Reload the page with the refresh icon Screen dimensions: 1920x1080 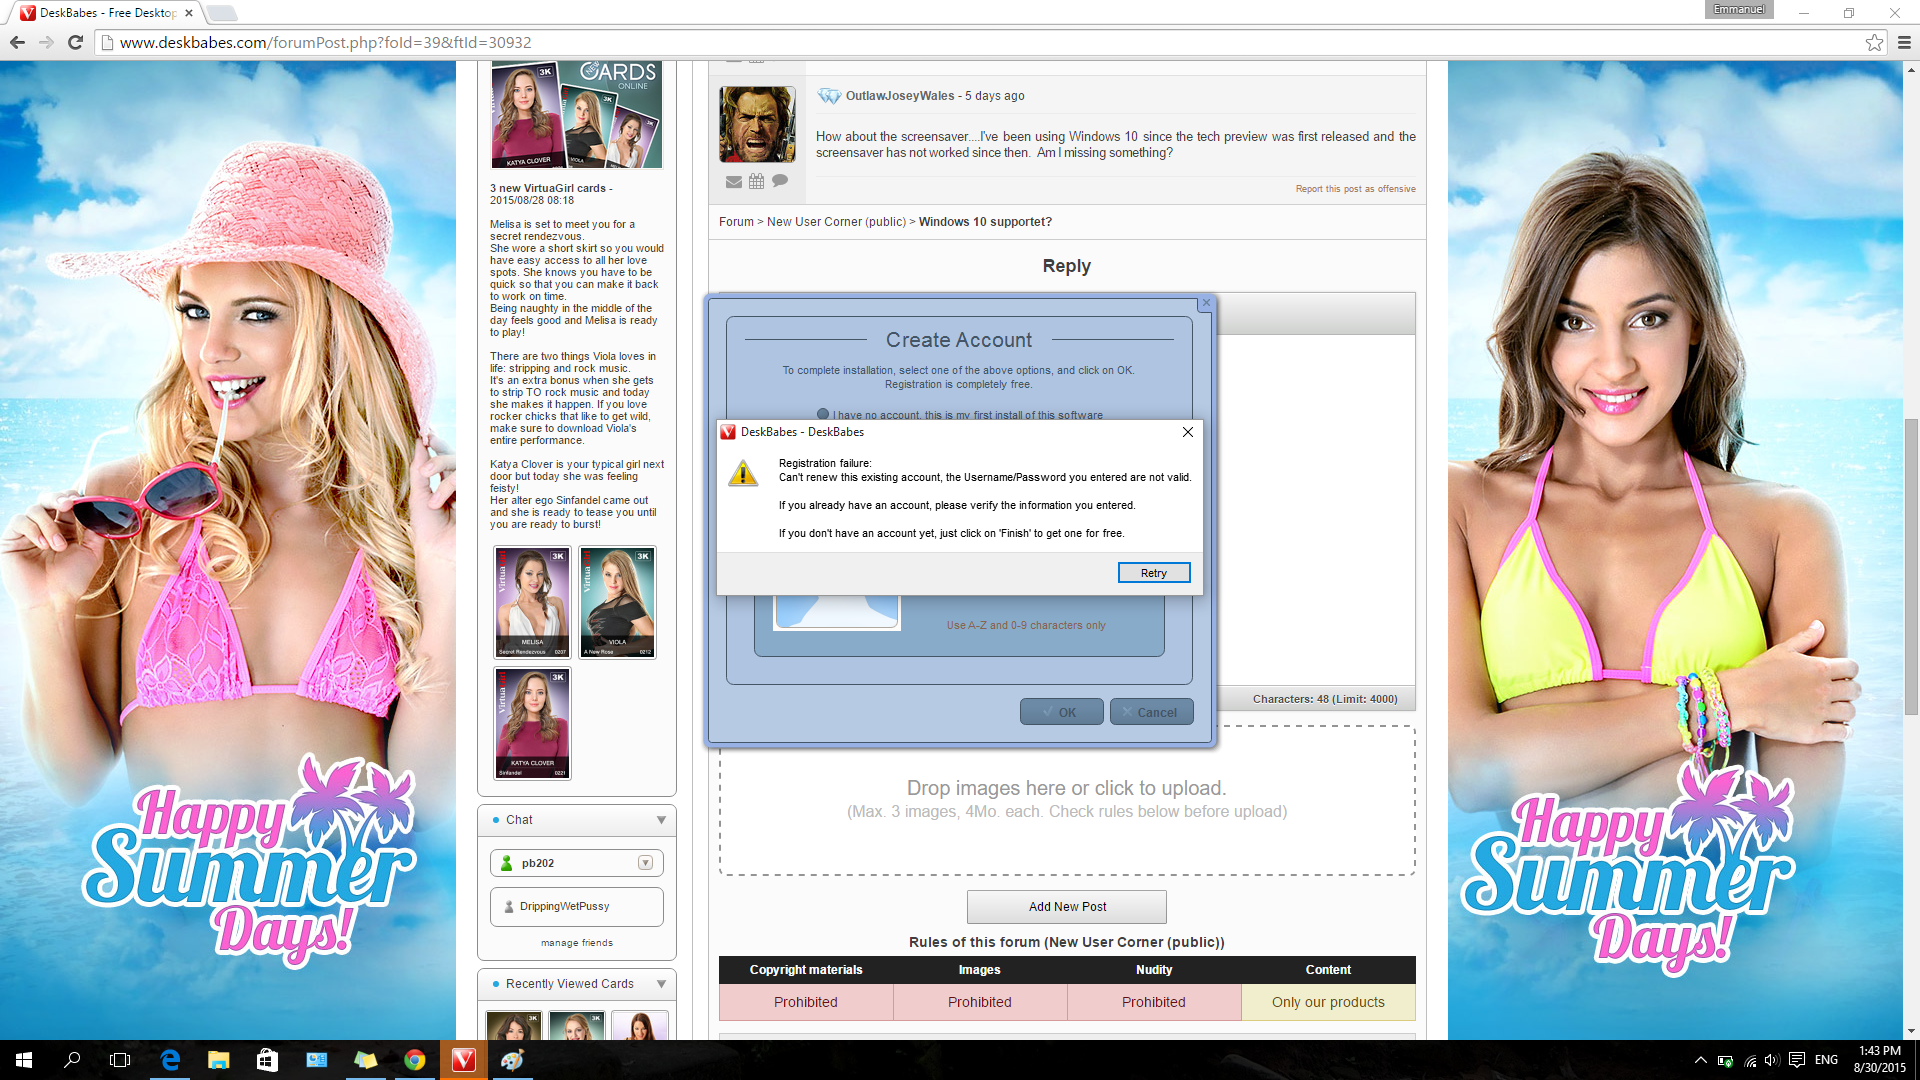[75, 42]
